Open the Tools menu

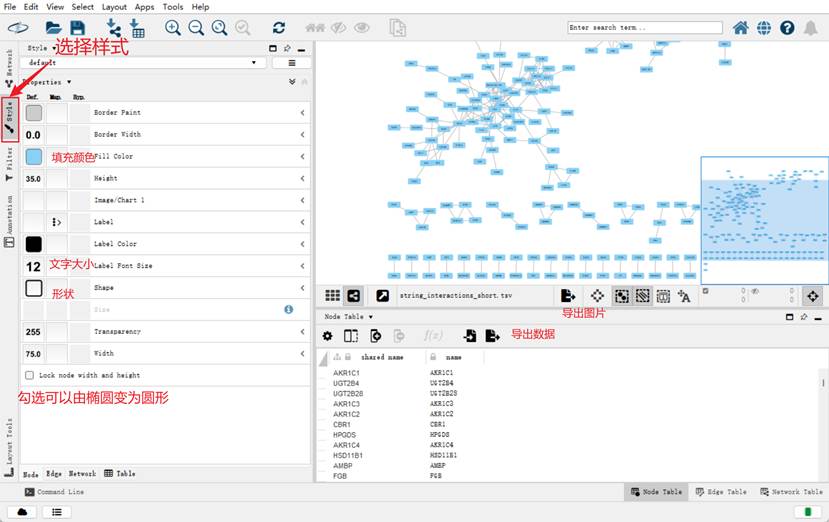[x=173, y=7]
